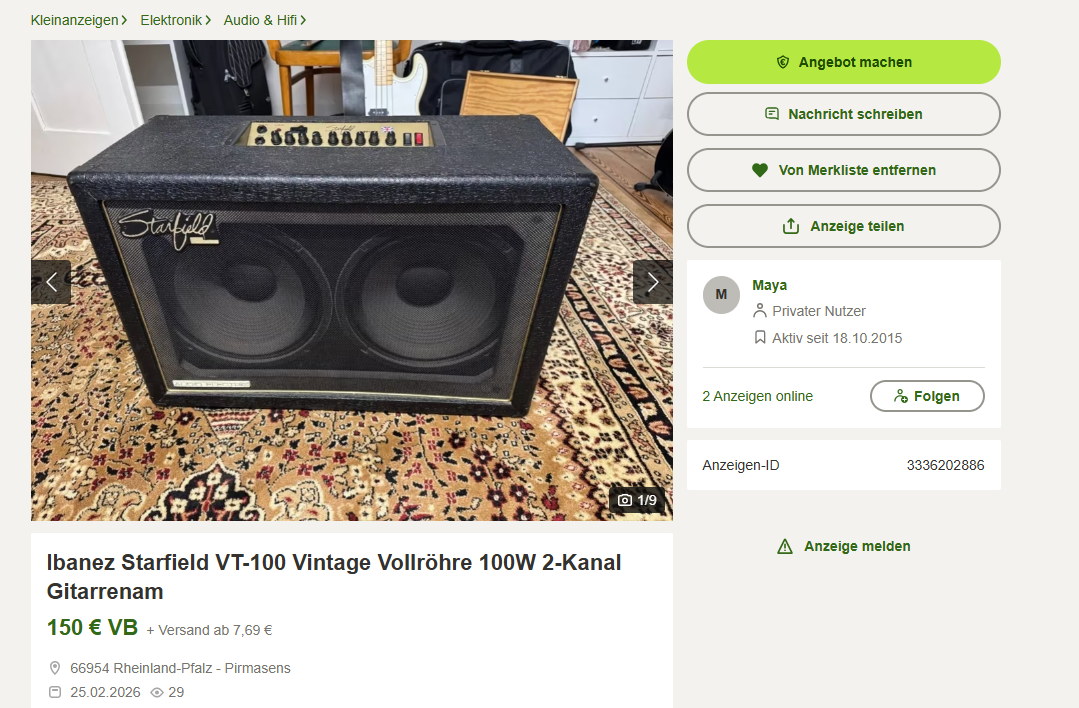1079x708 pixels.
Task: Go to previous photo with left arrow
Action: coord(51,282)
